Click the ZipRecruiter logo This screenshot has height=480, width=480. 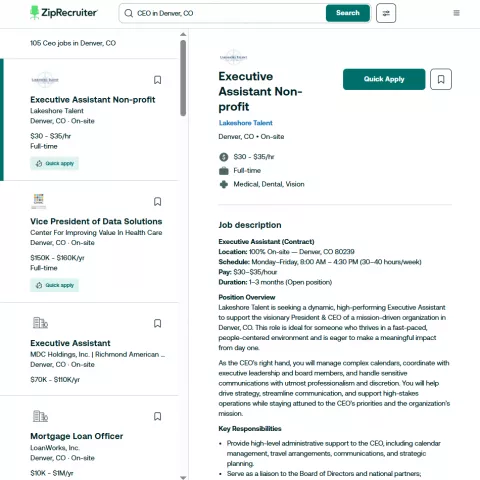[x=64, y=13]
